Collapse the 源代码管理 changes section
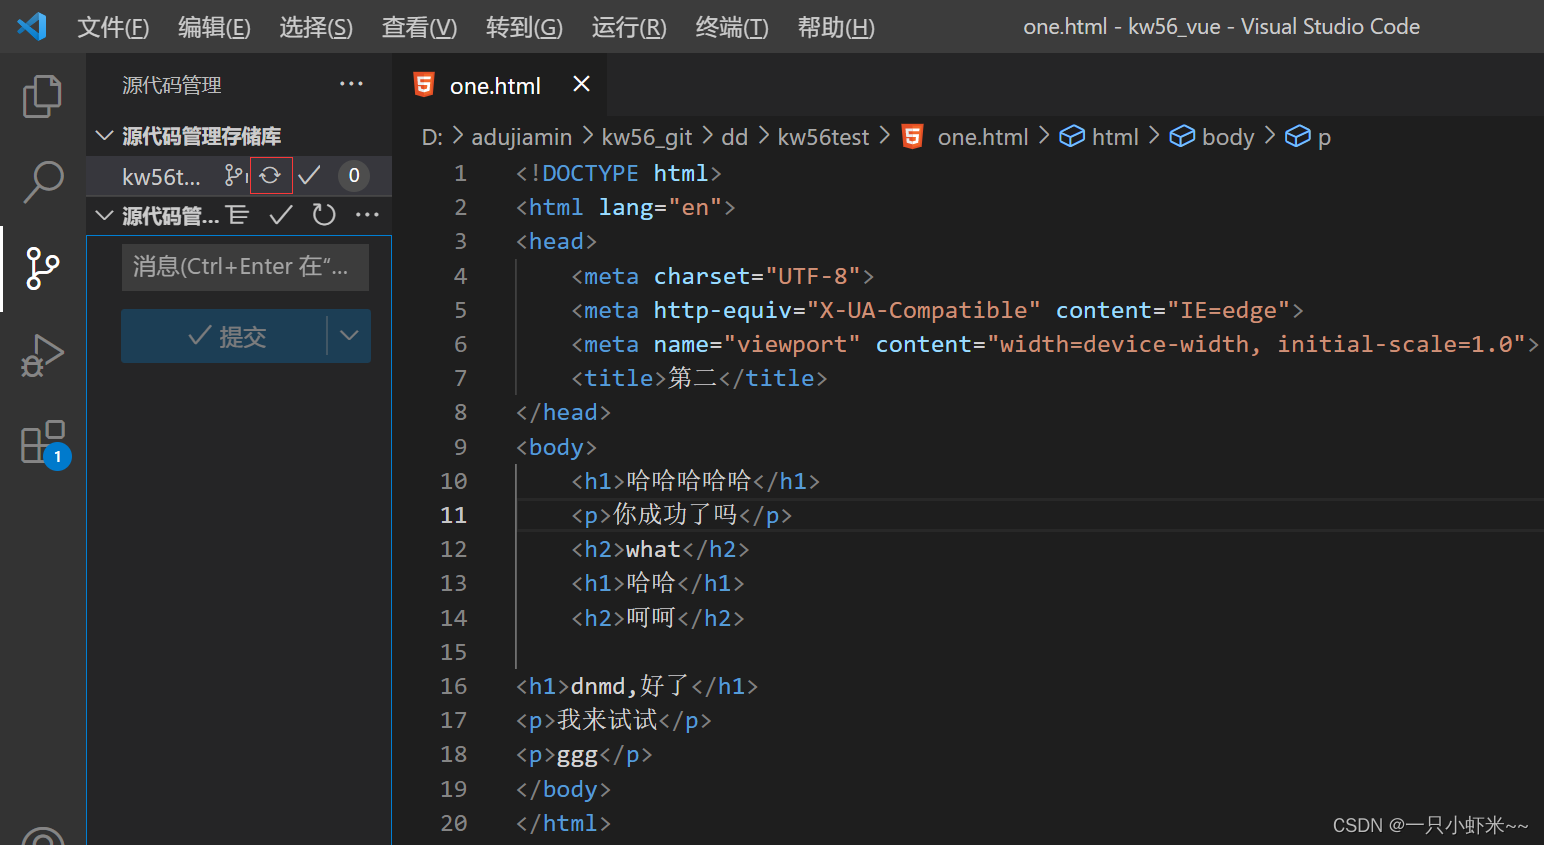This screenshot has height=845, width=1544. tap(104, 215)
